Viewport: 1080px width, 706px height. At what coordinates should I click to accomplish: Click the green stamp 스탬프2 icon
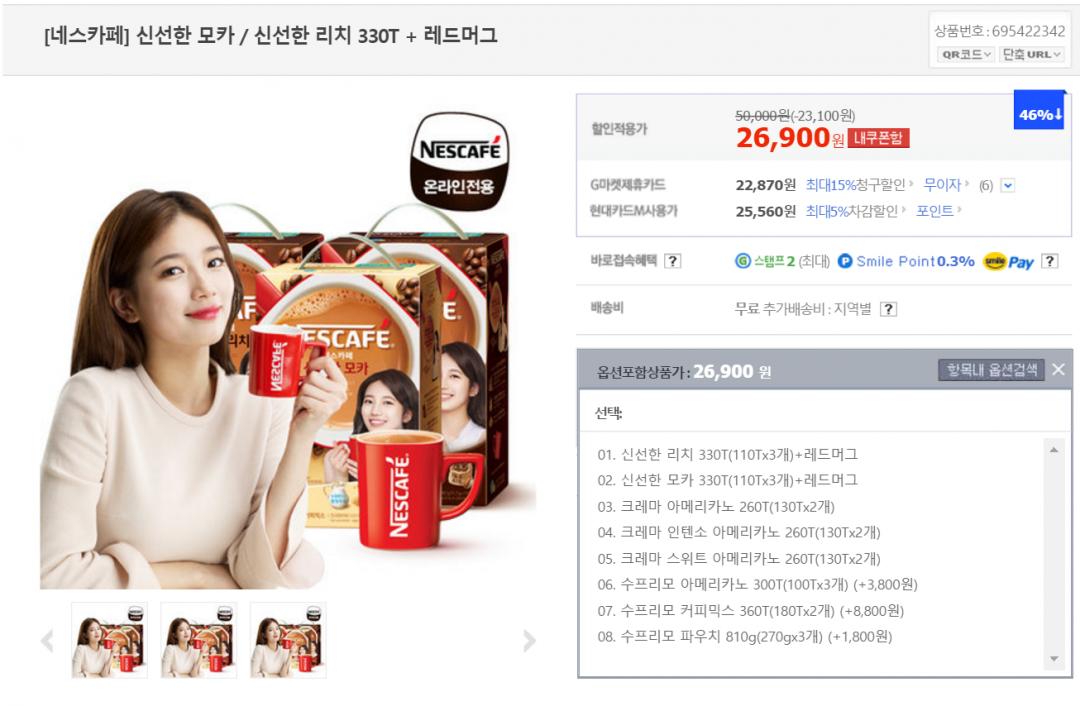[x=742, y=261]
